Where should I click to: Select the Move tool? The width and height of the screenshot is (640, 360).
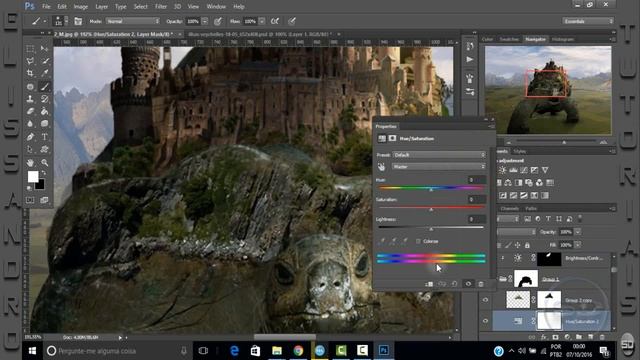coord(44,49)
